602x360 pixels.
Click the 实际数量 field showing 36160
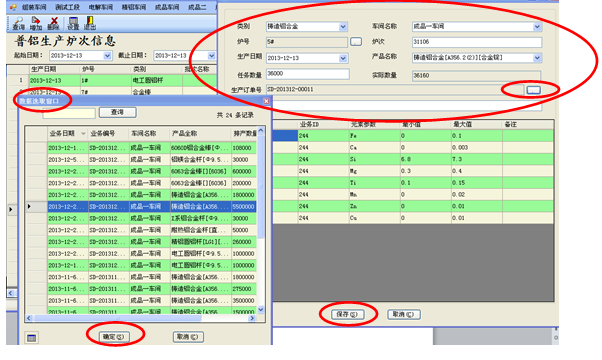(x=476, y=75)
